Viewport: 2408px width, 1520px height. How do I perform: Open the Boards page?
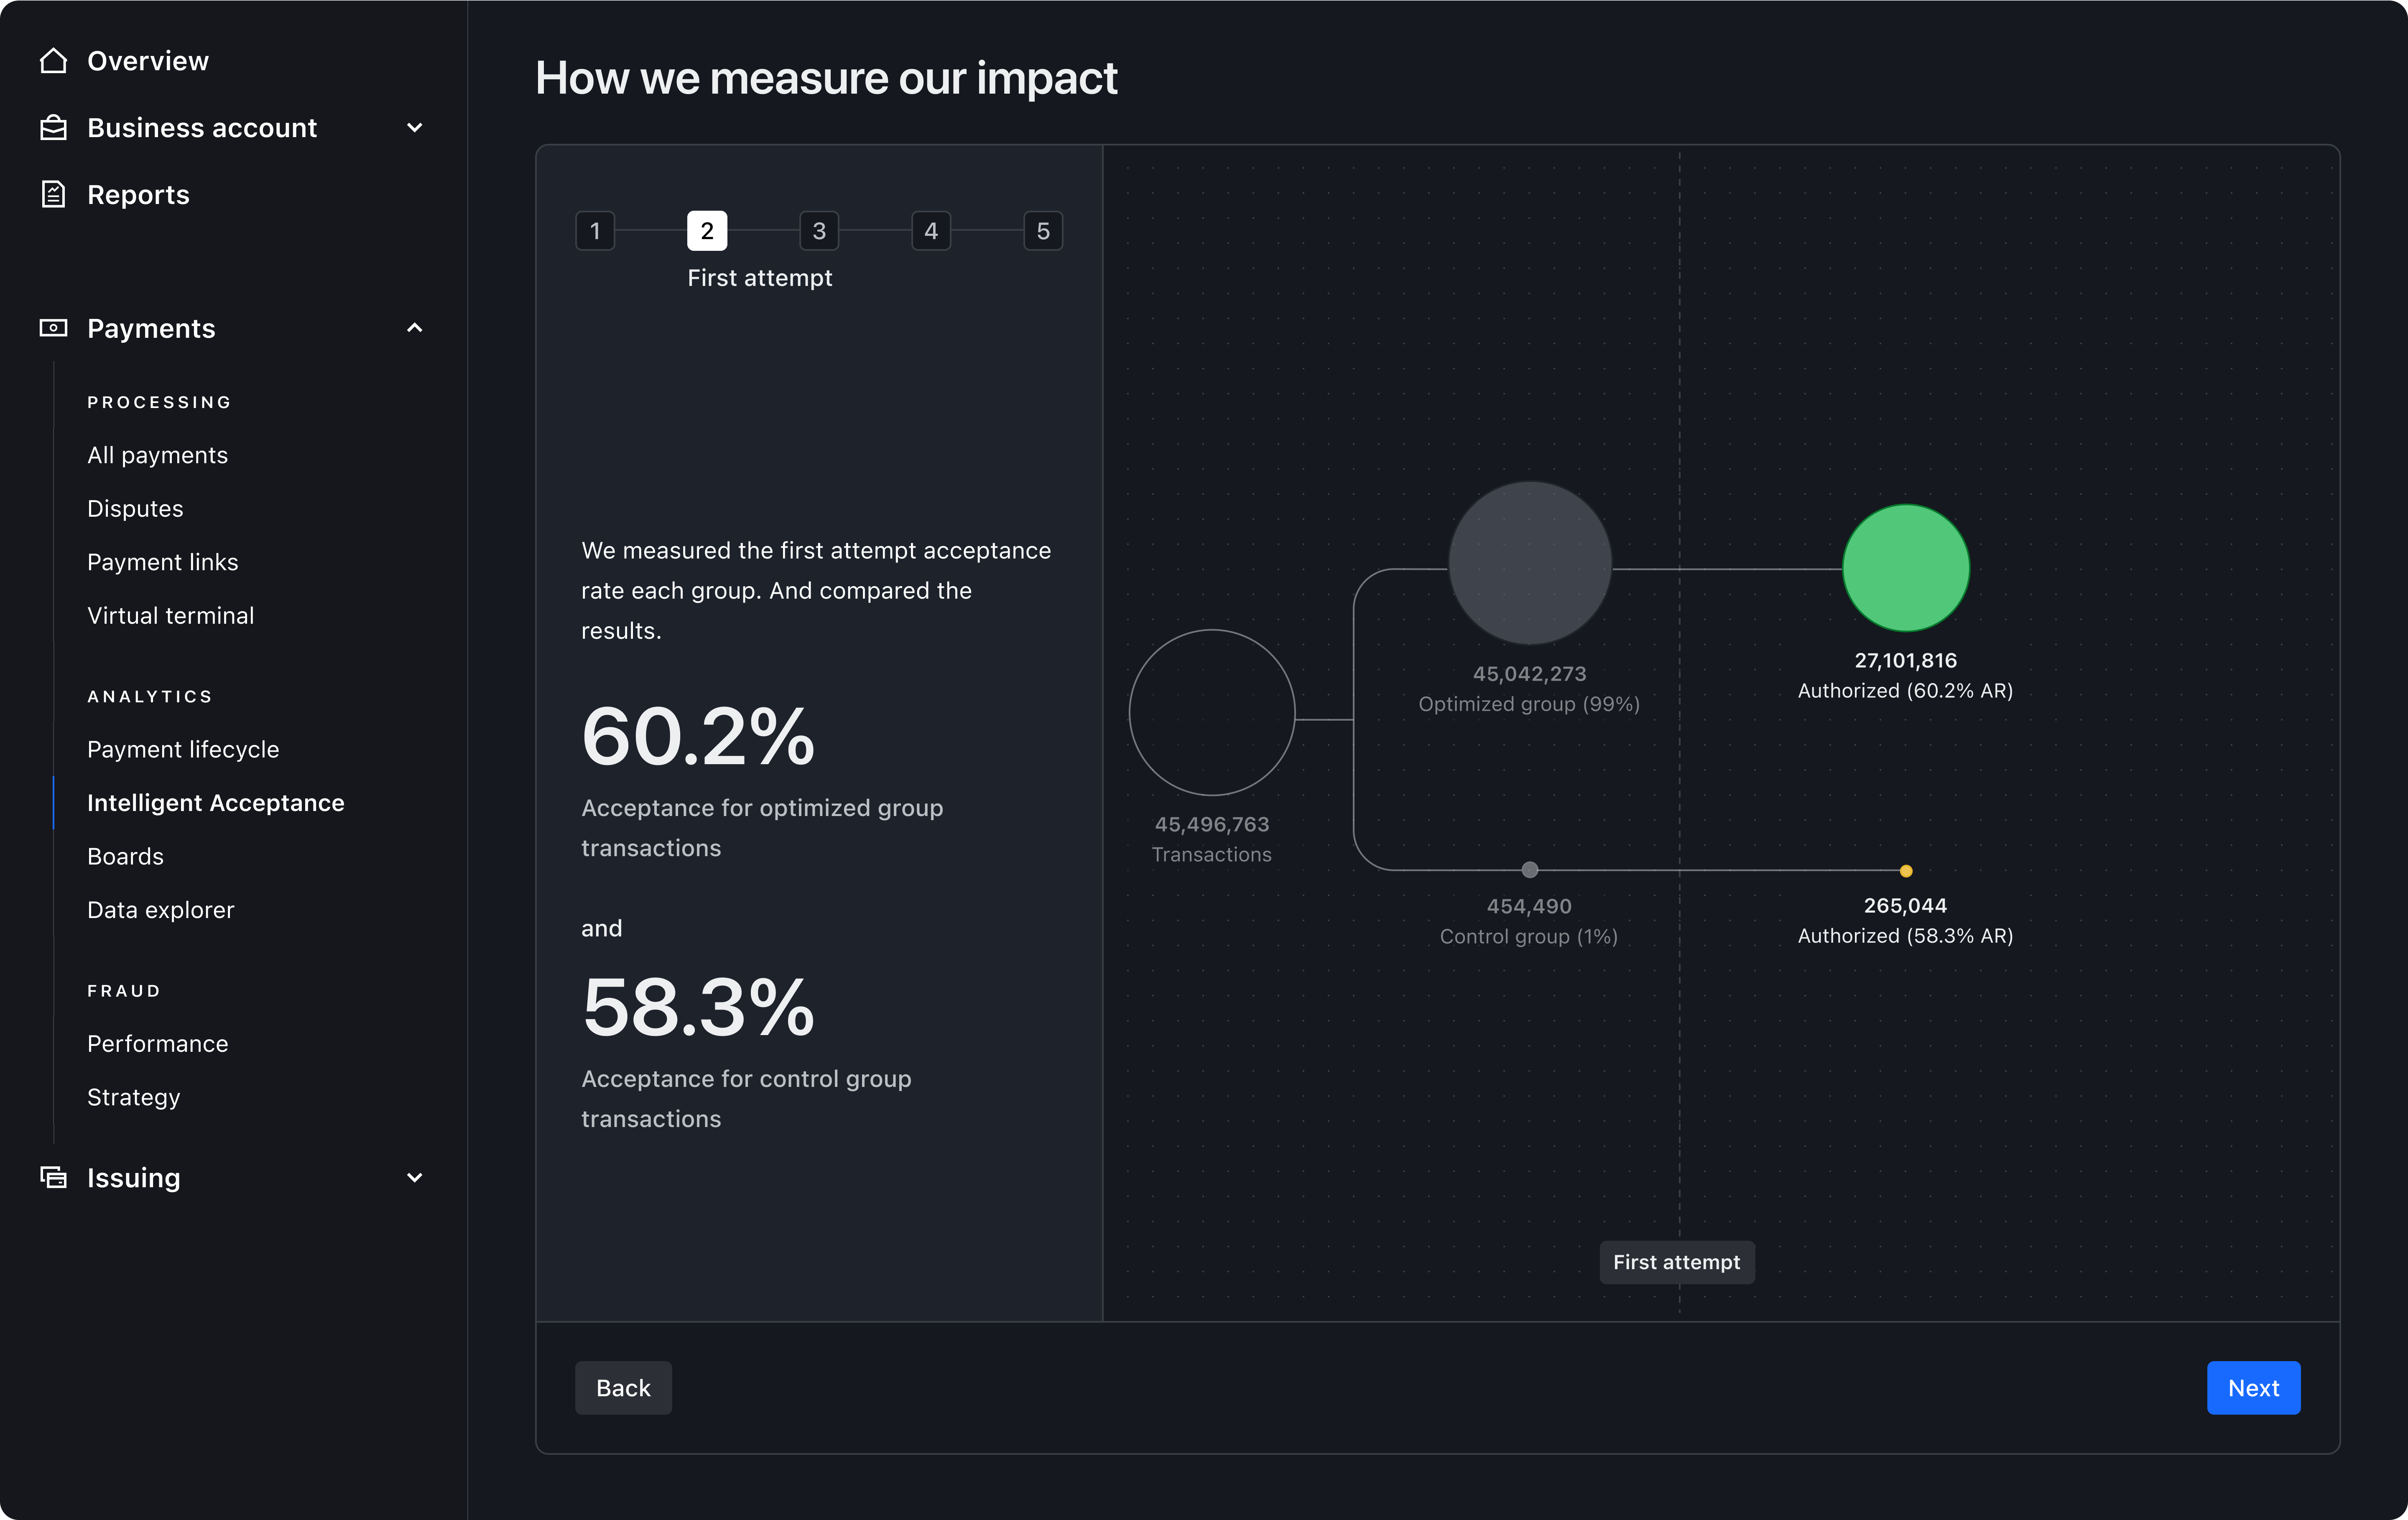[x=125, y=856]
